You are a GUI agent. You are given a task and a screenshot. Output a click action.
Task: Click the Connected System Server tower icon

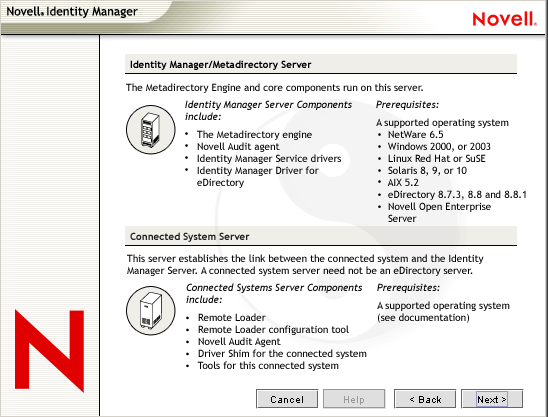click(x=151, y=311)
